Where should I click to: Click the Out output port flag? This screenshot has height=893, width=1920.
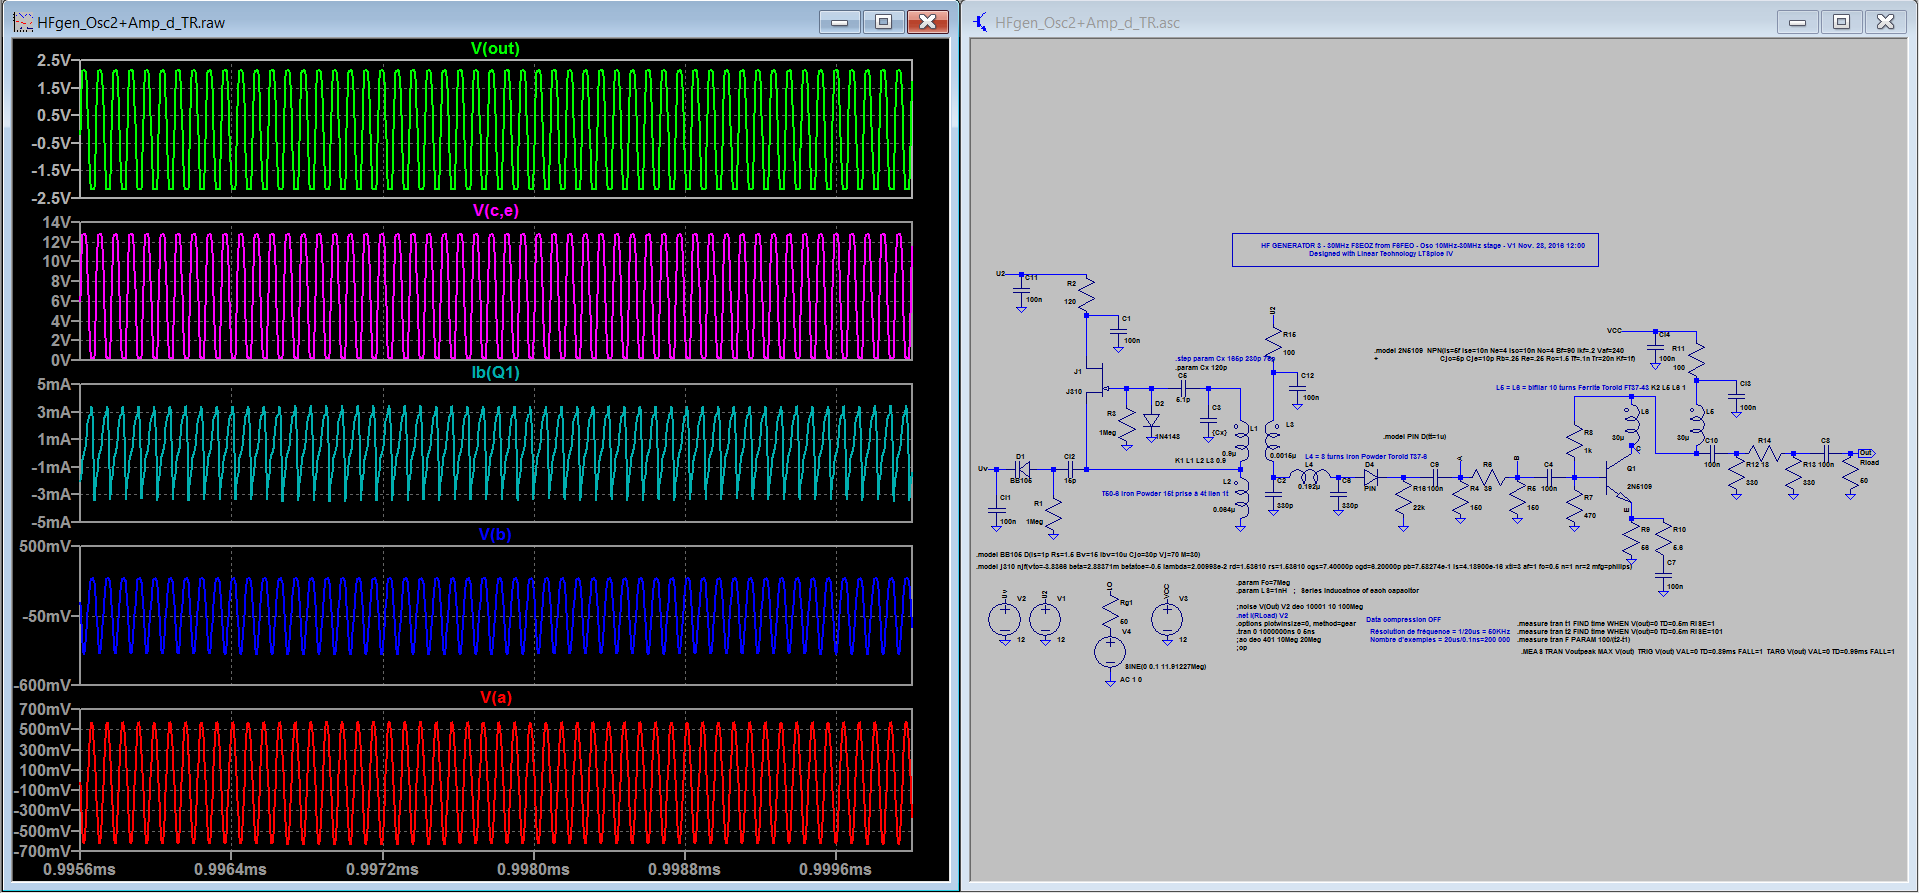point(1866,453)
